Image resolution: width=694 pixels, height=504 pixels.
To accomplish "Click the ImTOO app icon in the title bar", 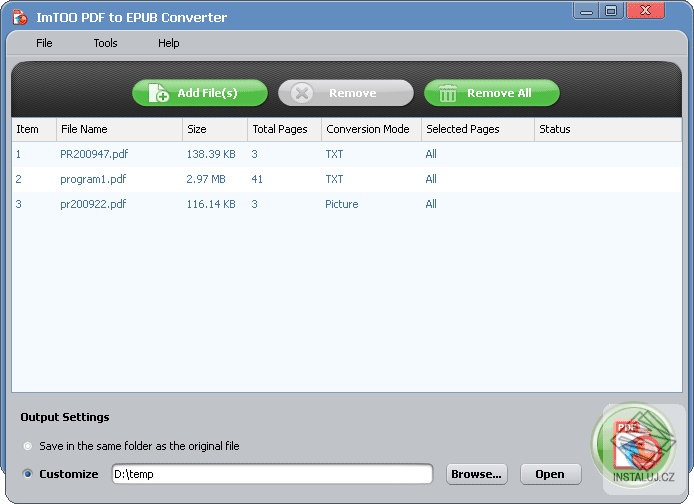I will point(20,18).
